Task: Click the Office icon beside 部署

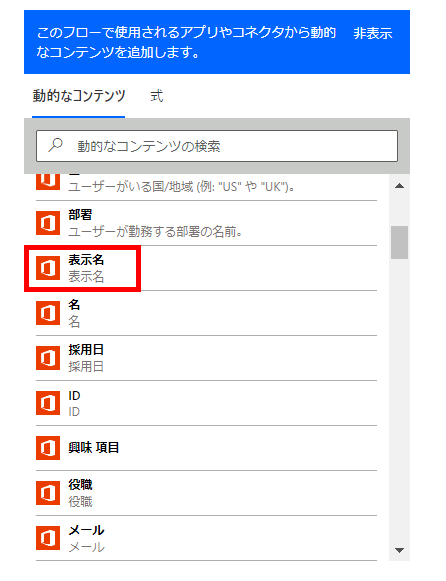Action: [48, 223]
